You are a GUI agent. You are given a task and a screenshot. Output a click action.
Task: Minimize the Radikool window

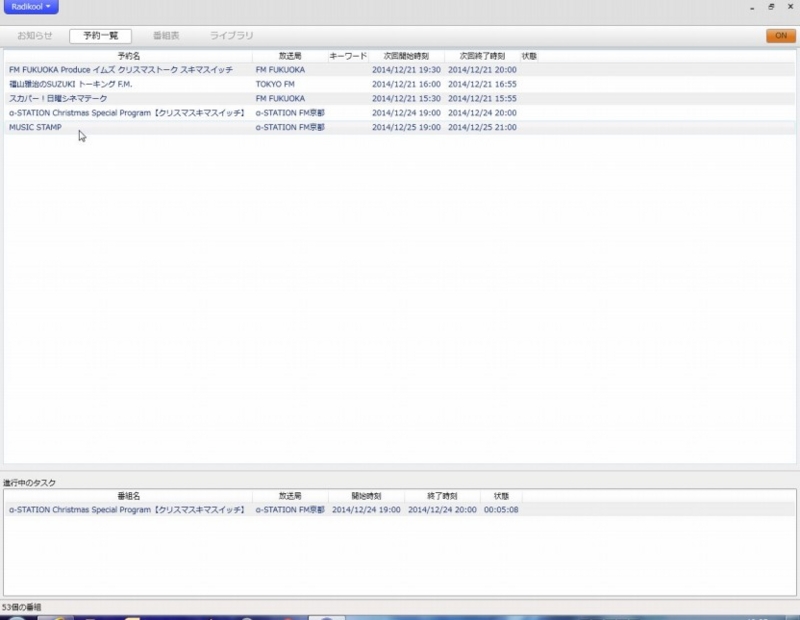click(752, 7)
